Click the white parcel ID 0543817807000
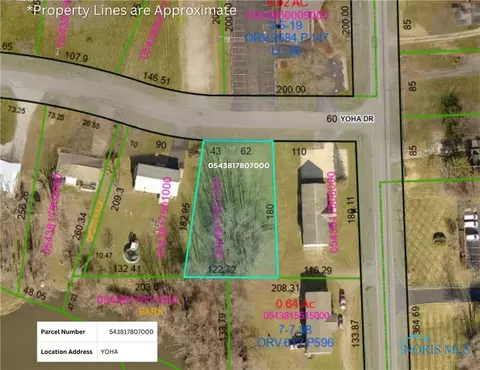Image resolution: width=480 pixels, height=370 pixels. pyautogui.click(x=238, y=165)
